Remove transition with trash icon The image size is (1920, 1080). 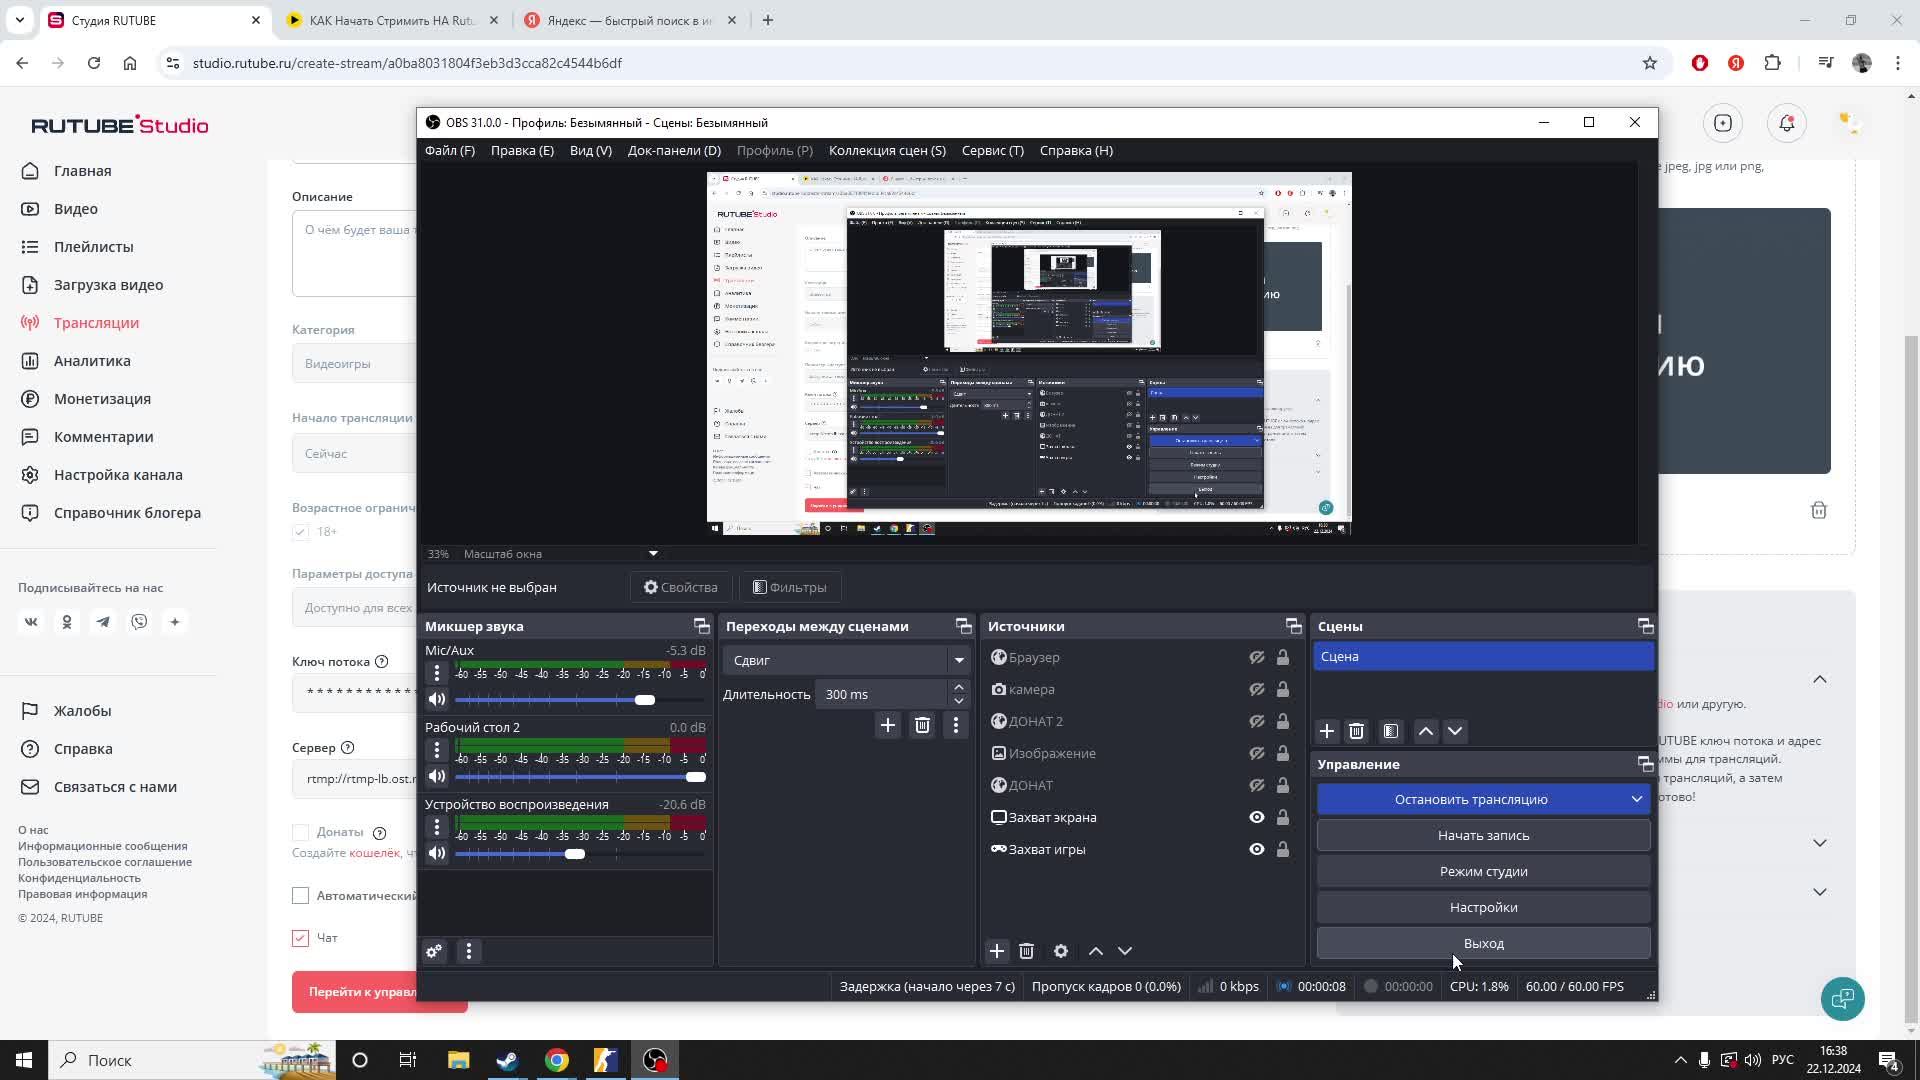pyautogui.click(x=922, y=726)
